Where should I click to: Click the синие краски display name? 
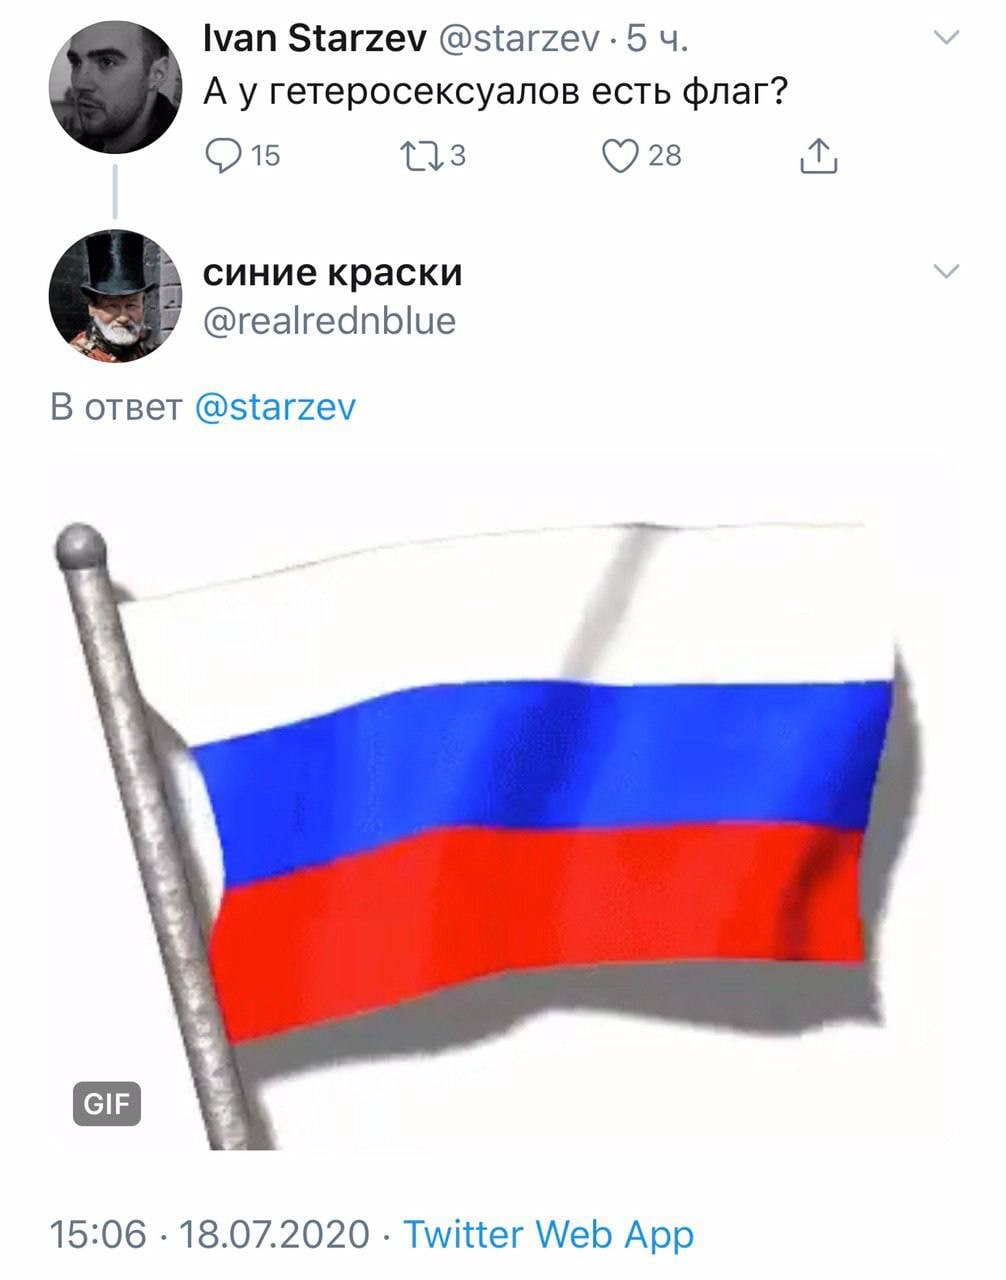click(x=333, y=272)
